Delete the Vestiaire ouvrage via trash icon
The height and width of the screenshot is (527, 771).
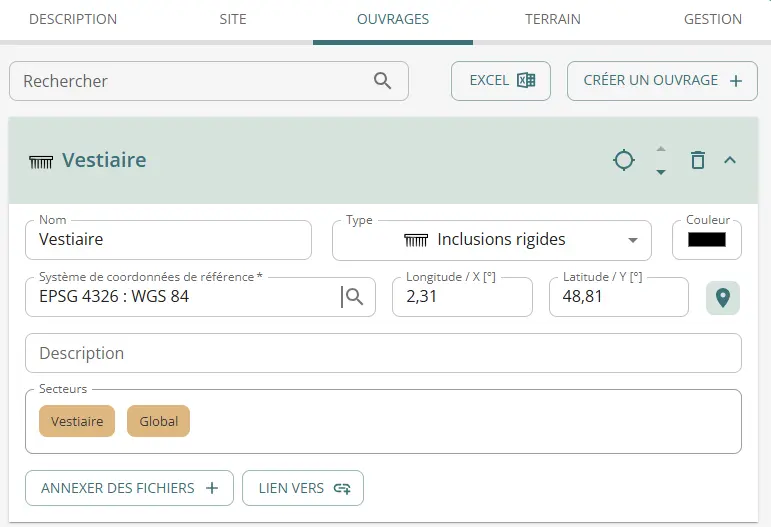[x=698, y=160]
